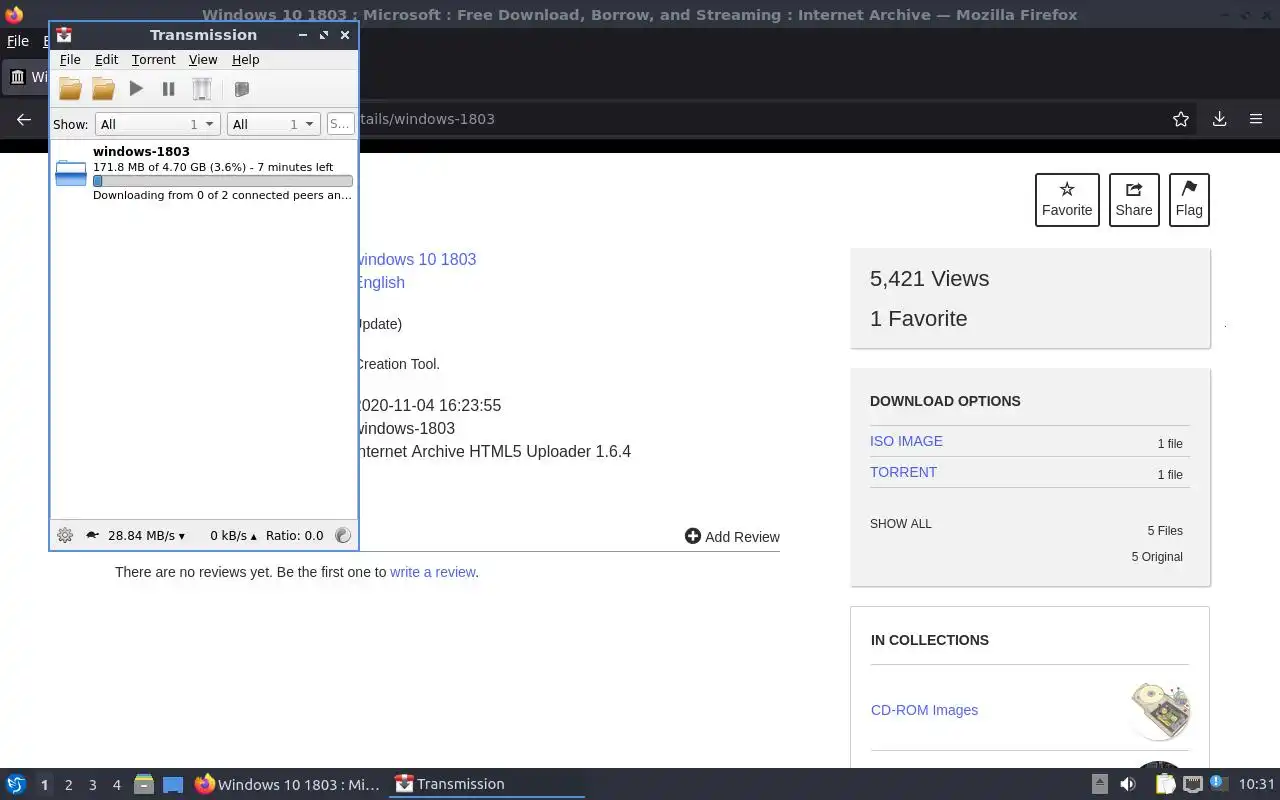Open the Edit menu in Transmission
1280x800 pixels.
106,60
